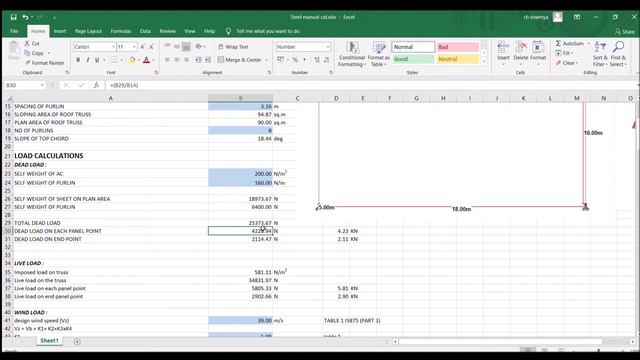Screen dimensions: 640x360
Task: Switch to the Insert tab
Action: pyautogui.click(x=60, y=31)
